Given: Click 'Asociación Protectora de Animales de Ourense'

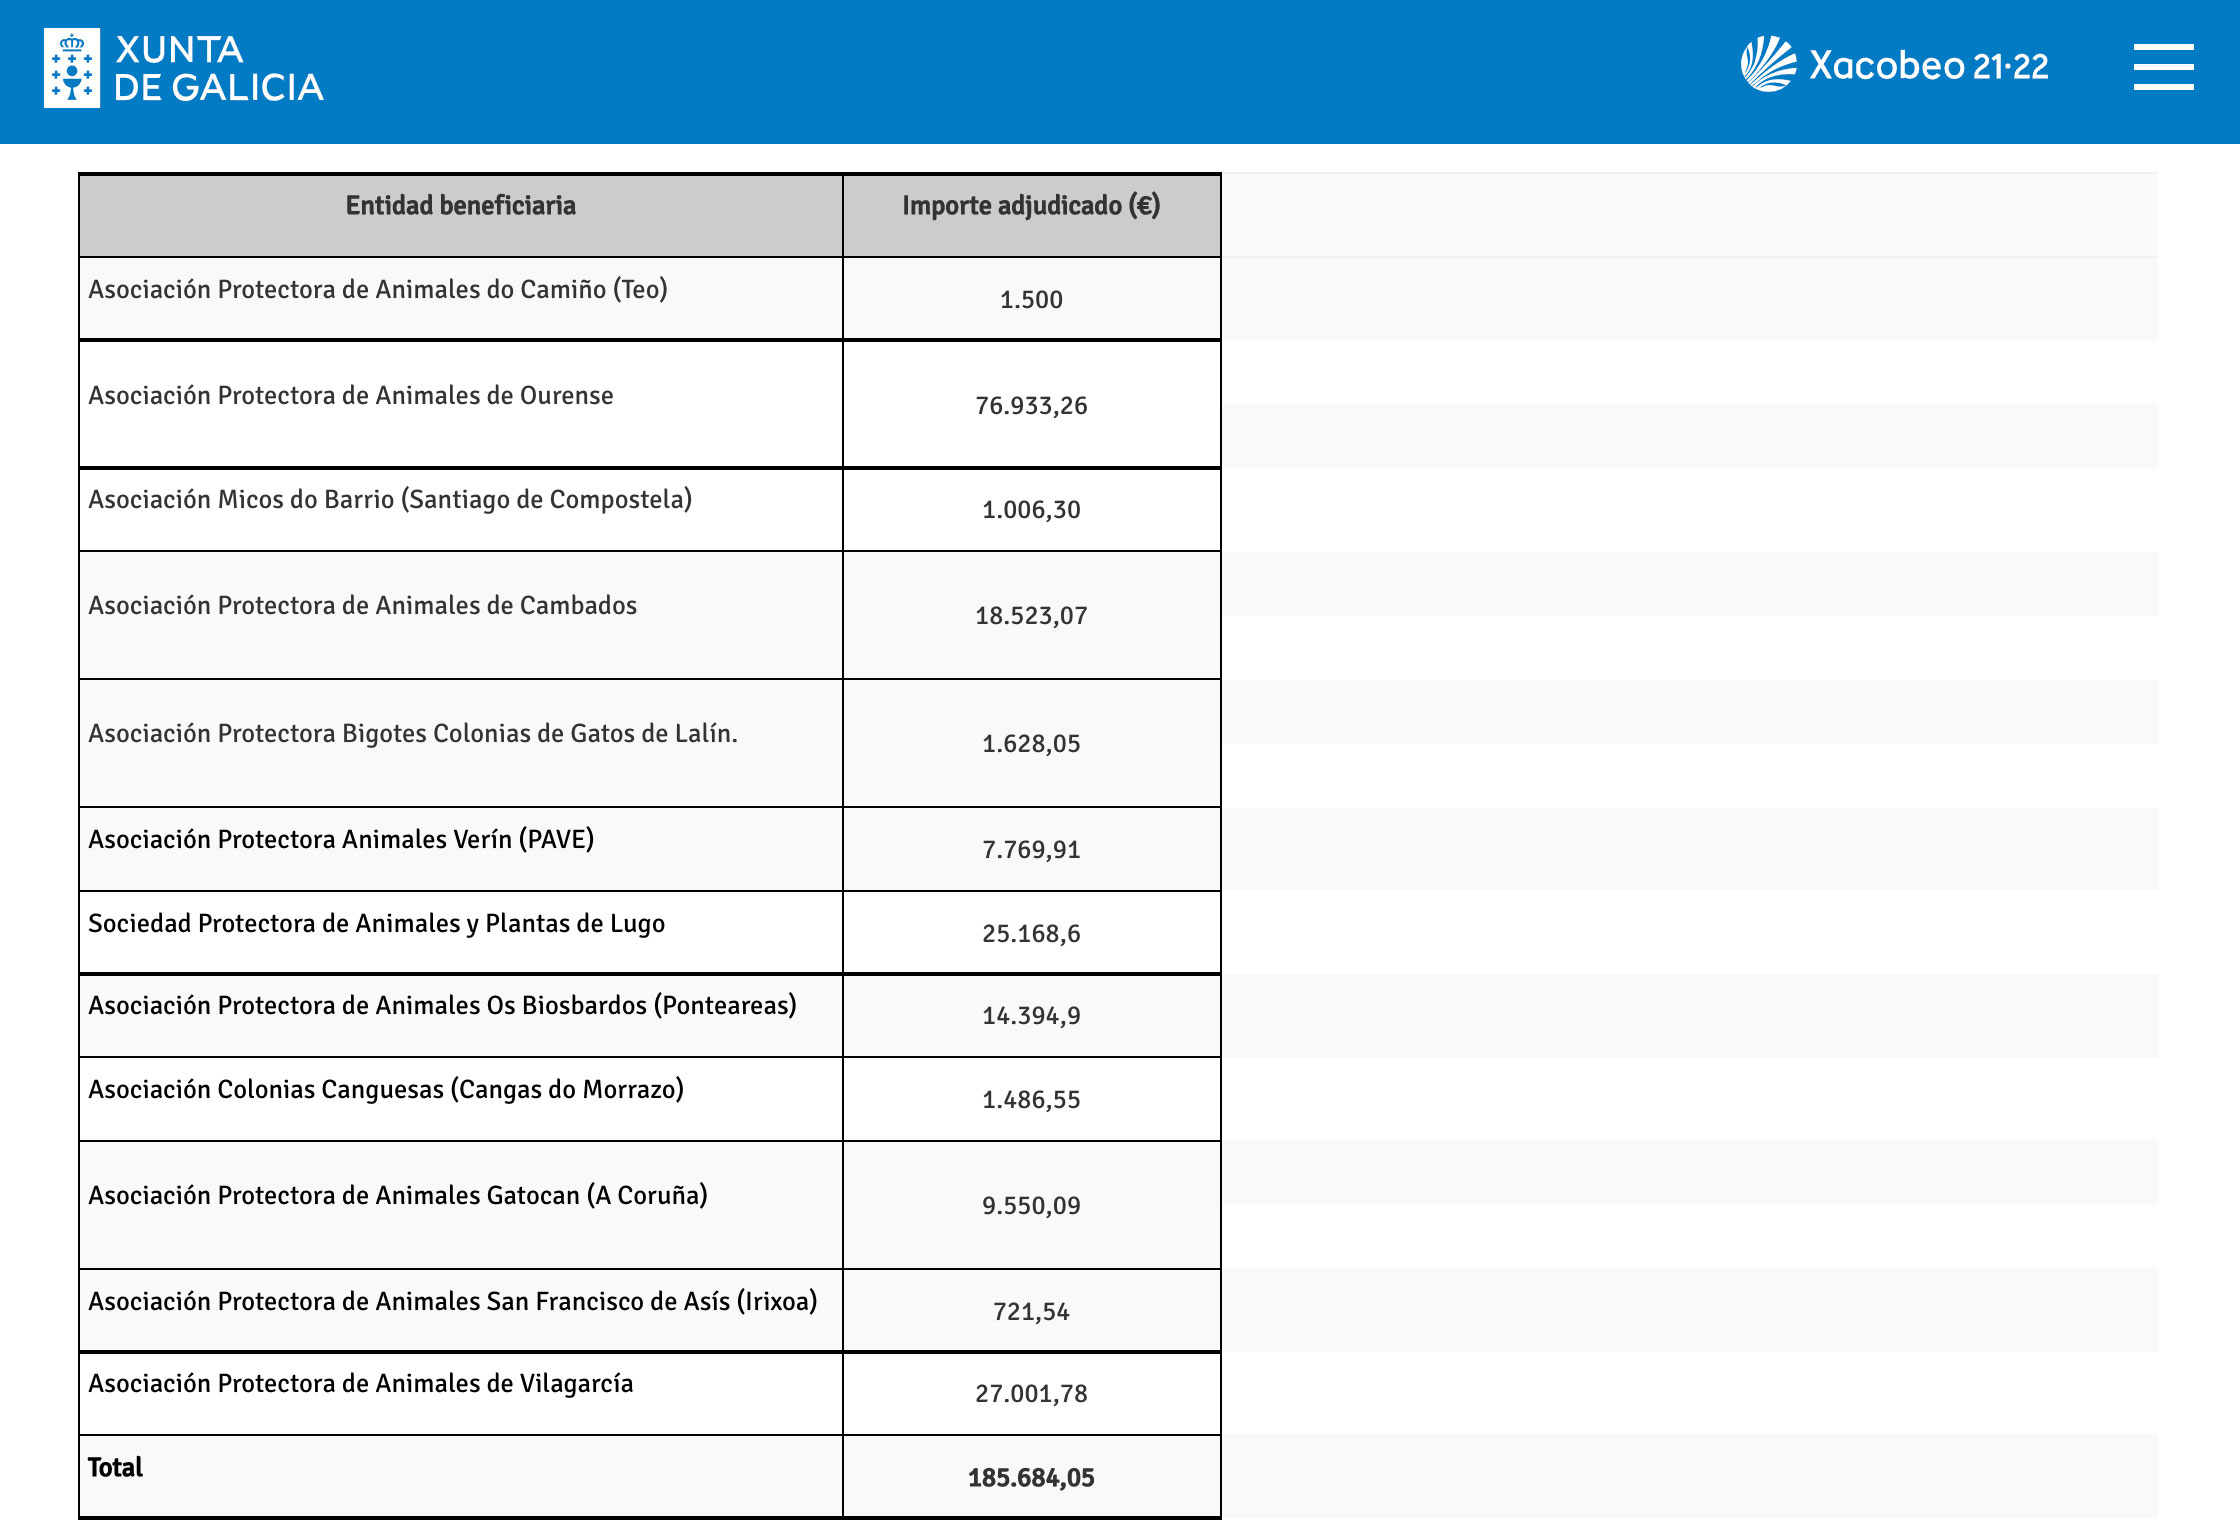Looking at the screenshot, I should coord(351,396).
